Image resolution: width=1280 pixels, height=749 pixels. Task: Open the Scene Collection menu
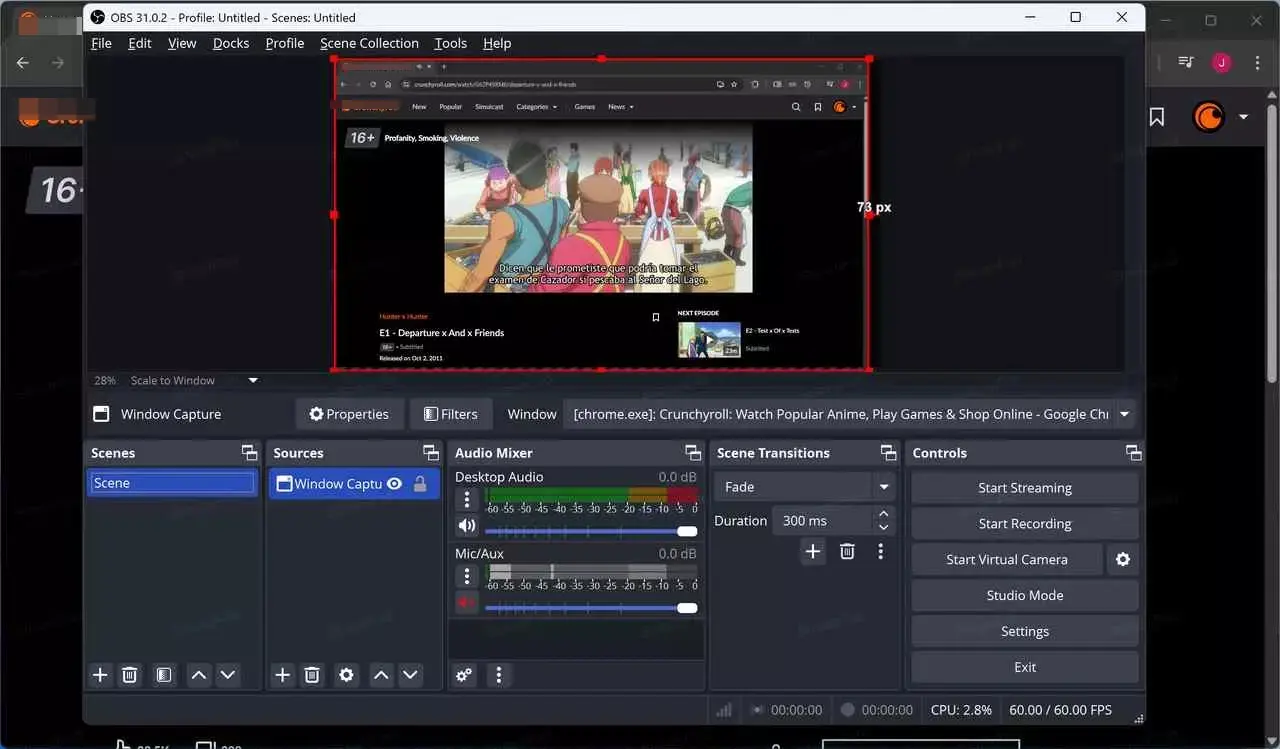(369, 43)
